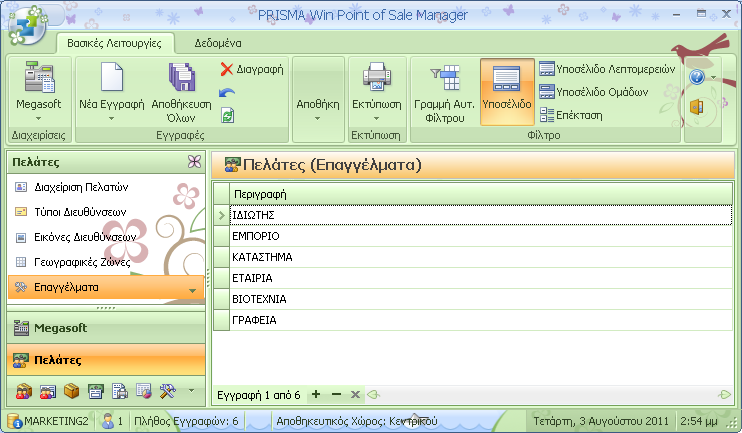Viewport: 742px width, 433px height.
Task: Click the cardboard box icon in bottom strip
Action: (71, 391)
